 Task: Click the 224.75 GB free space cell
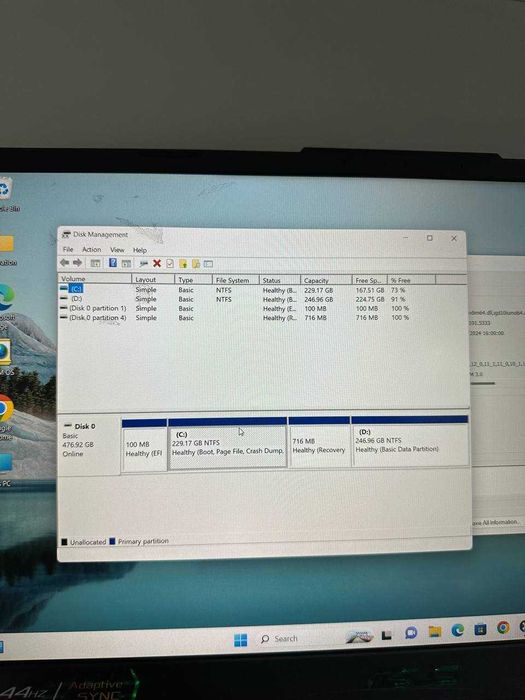370,300
